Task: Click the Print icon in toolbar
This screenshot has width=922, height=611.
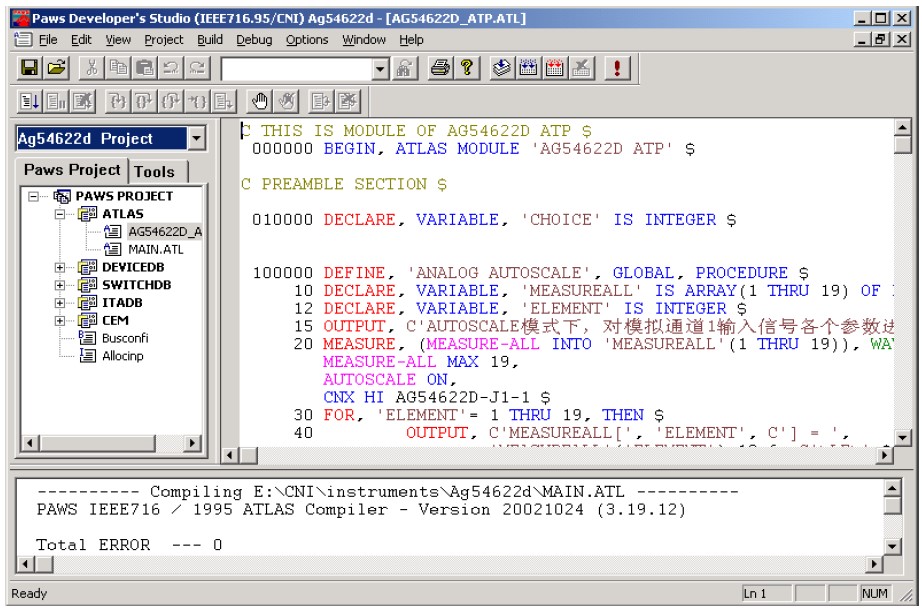Action: point(439,68)
